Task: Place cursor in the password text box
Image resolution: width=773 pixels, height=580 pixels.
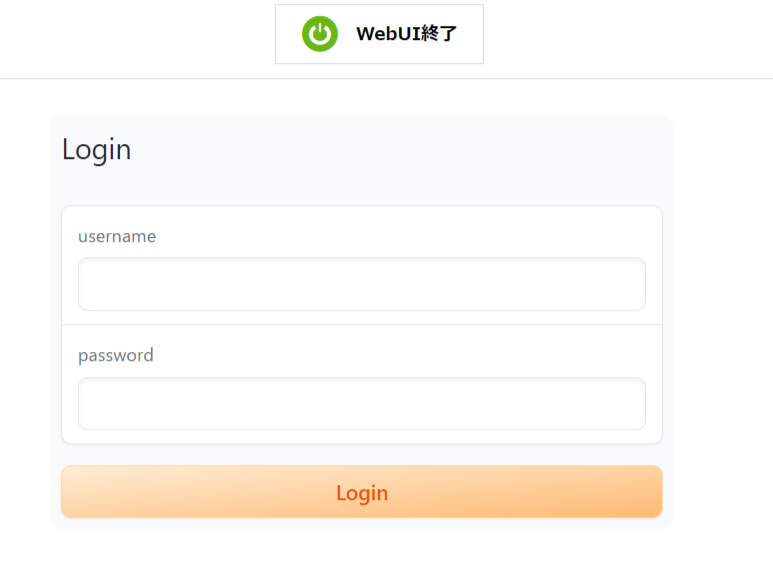Action: [x=362, y=404]
